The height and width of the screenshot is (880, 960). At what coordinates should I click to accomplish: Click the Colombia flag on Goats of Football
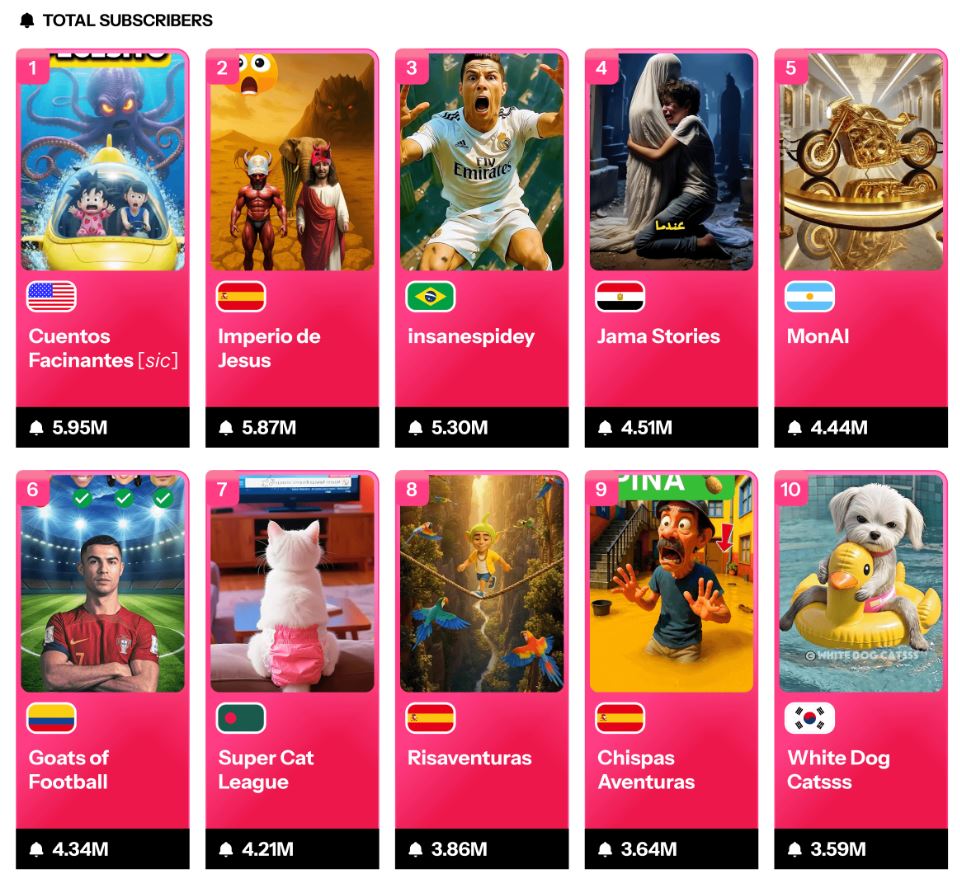pyautogui.click(x=51, y=718)
